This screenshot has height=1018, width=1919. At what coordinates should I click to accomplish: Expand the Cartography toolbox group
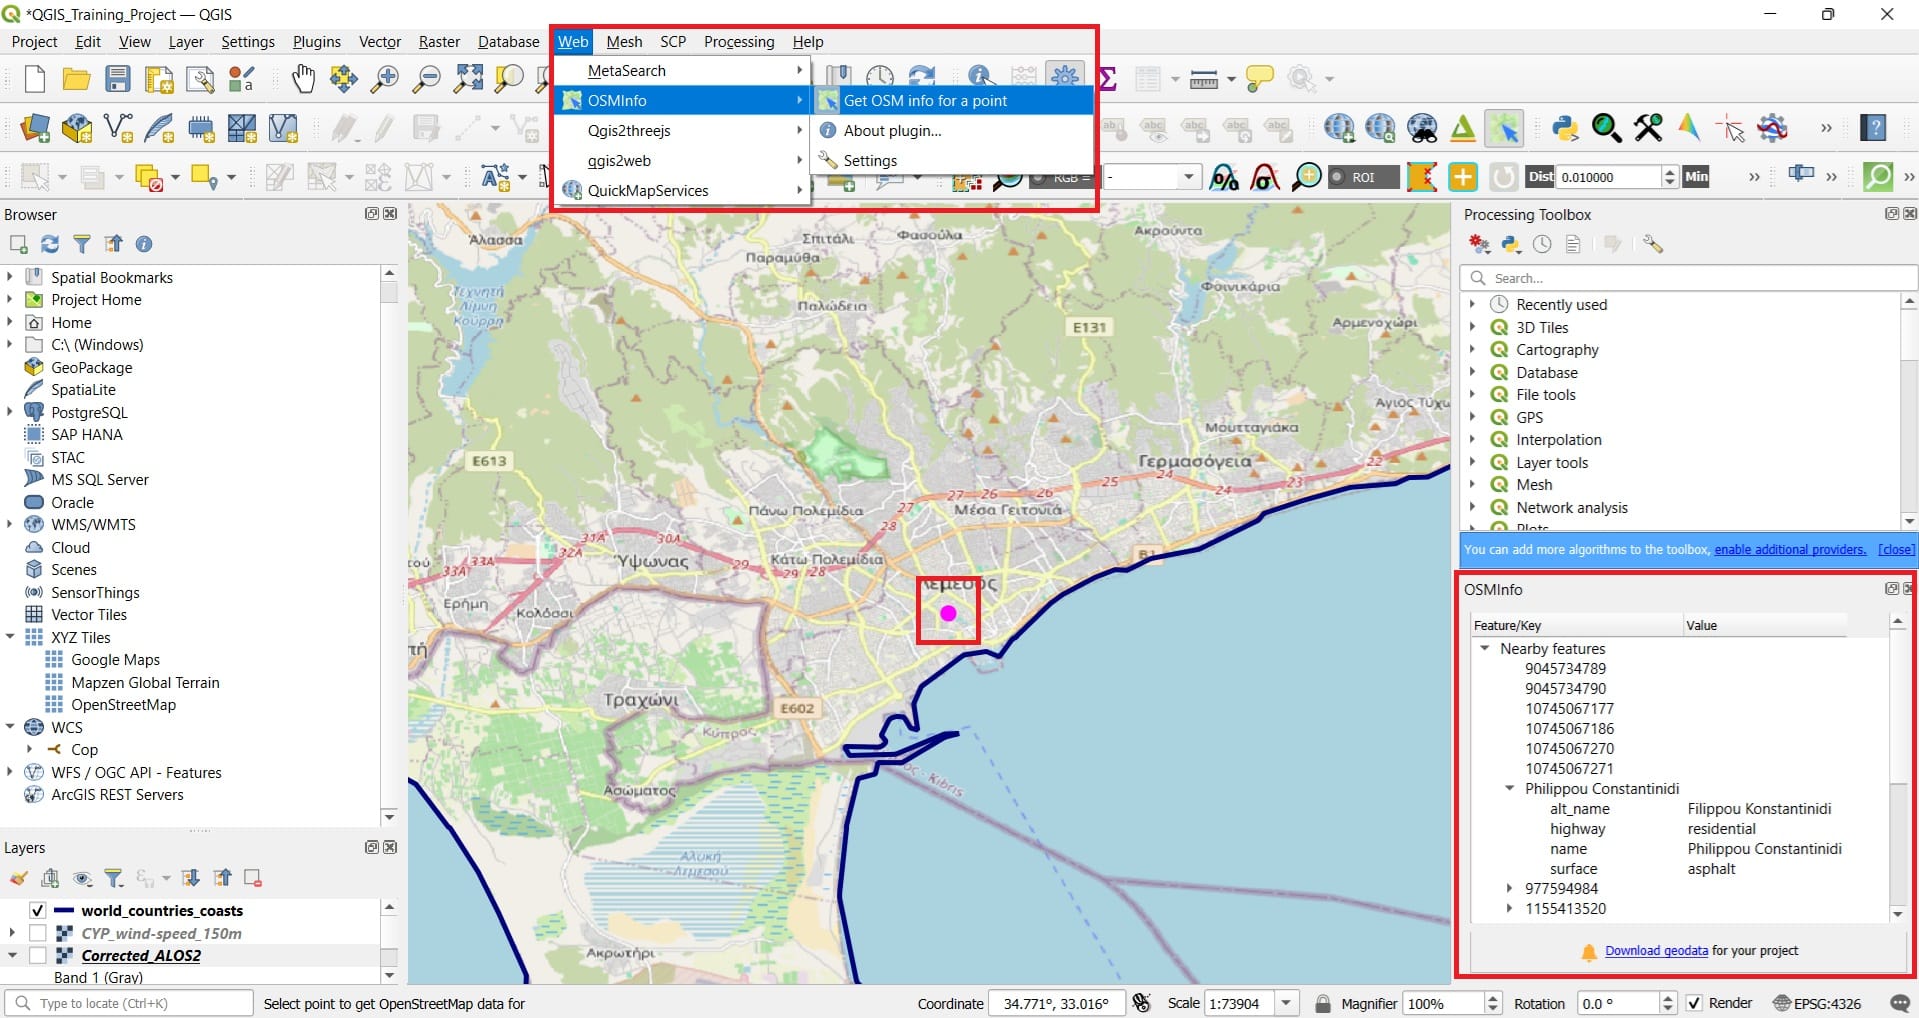1473,349
